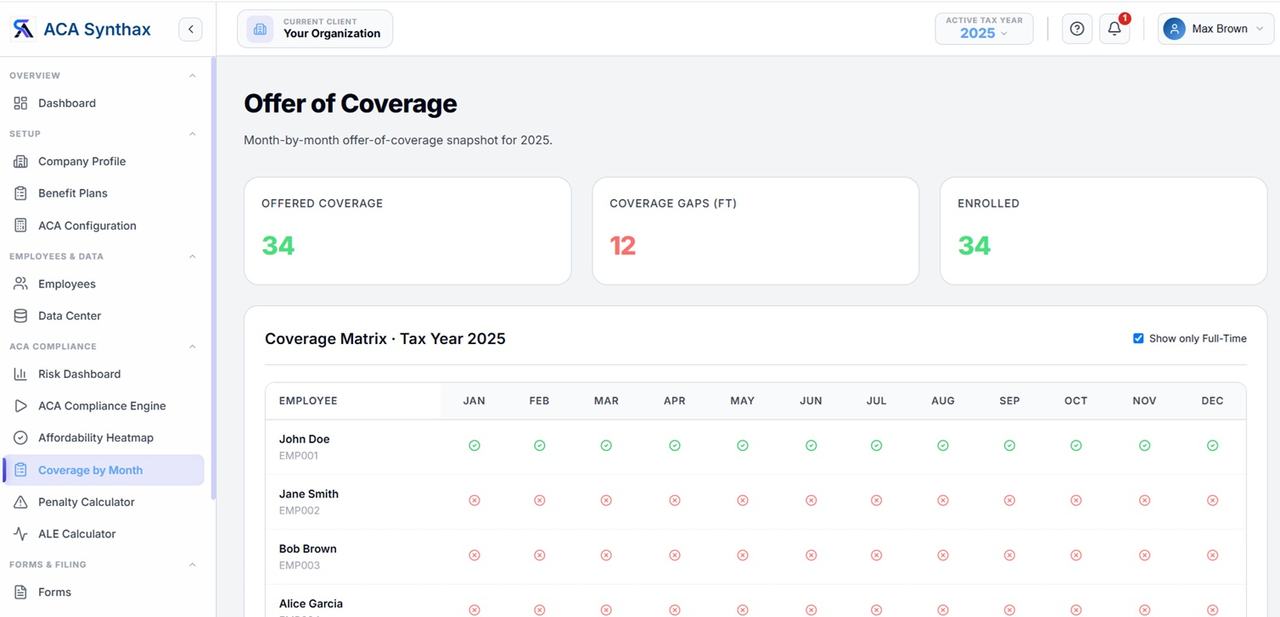Click the Enrolled 34 card

pyautogui.click(x=1104, y=231)
